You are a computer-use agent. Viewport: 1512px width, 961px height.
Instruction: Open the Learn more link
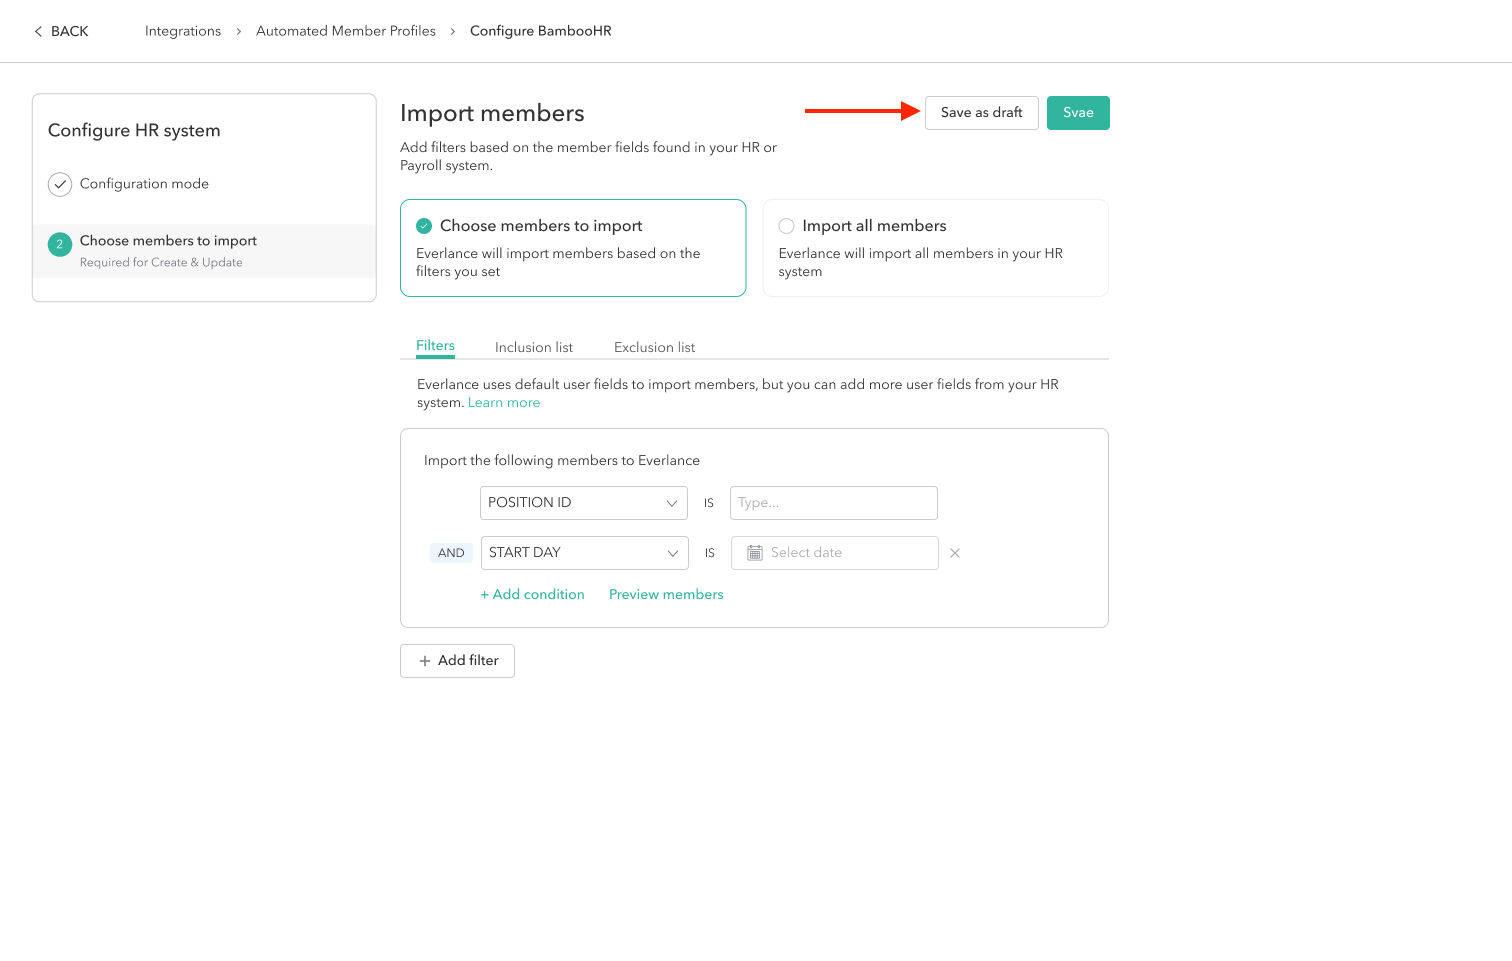[x=504, y=403]
